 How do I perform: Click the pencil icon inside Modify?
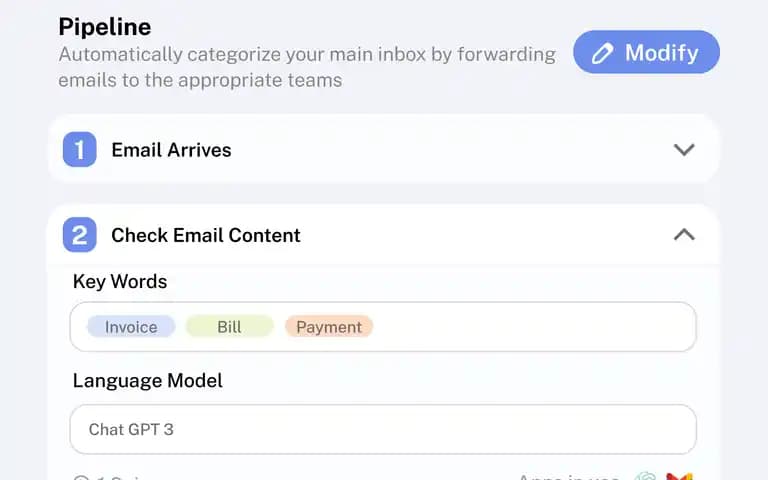(602, 53)
